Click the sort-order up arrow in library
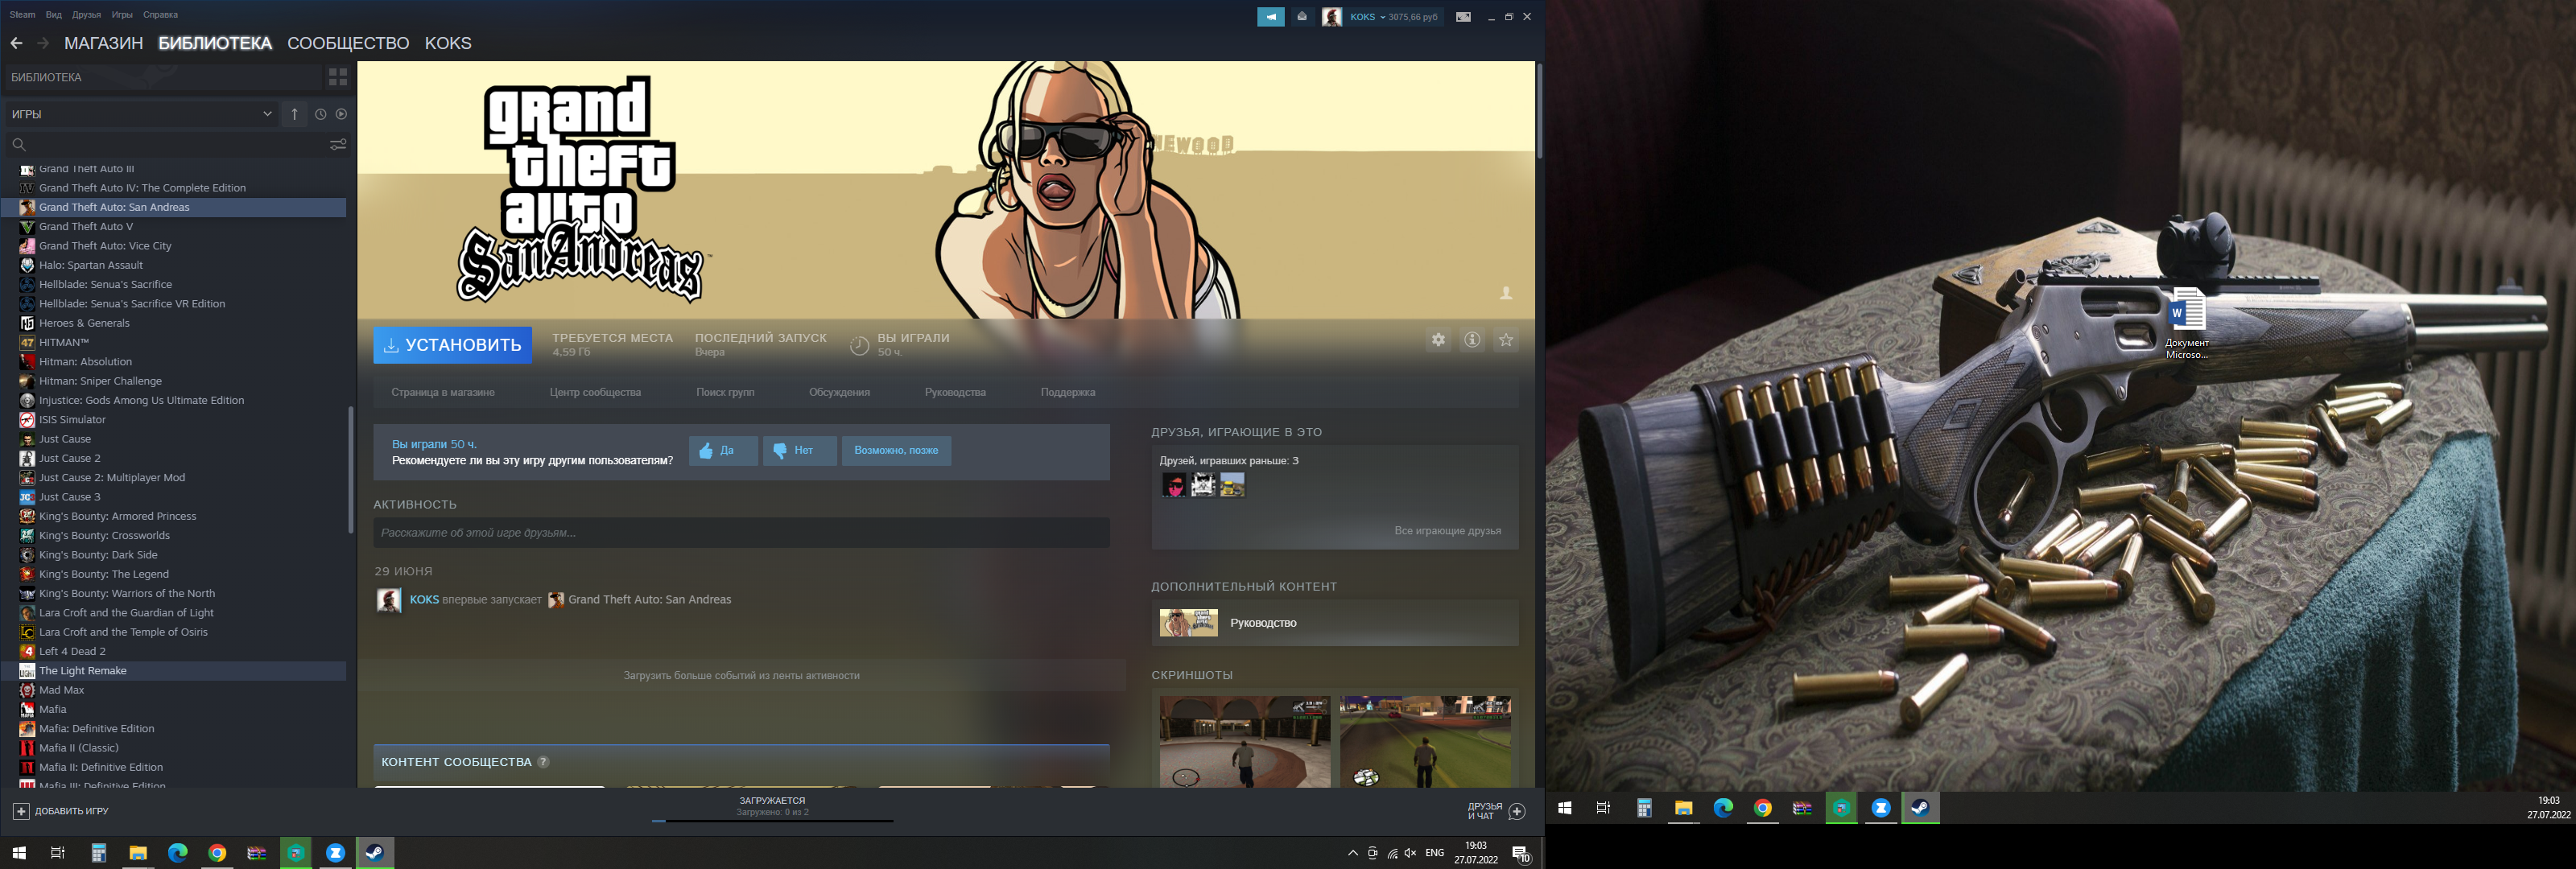Screen dimensions: 2576x869 coord(294,114)
